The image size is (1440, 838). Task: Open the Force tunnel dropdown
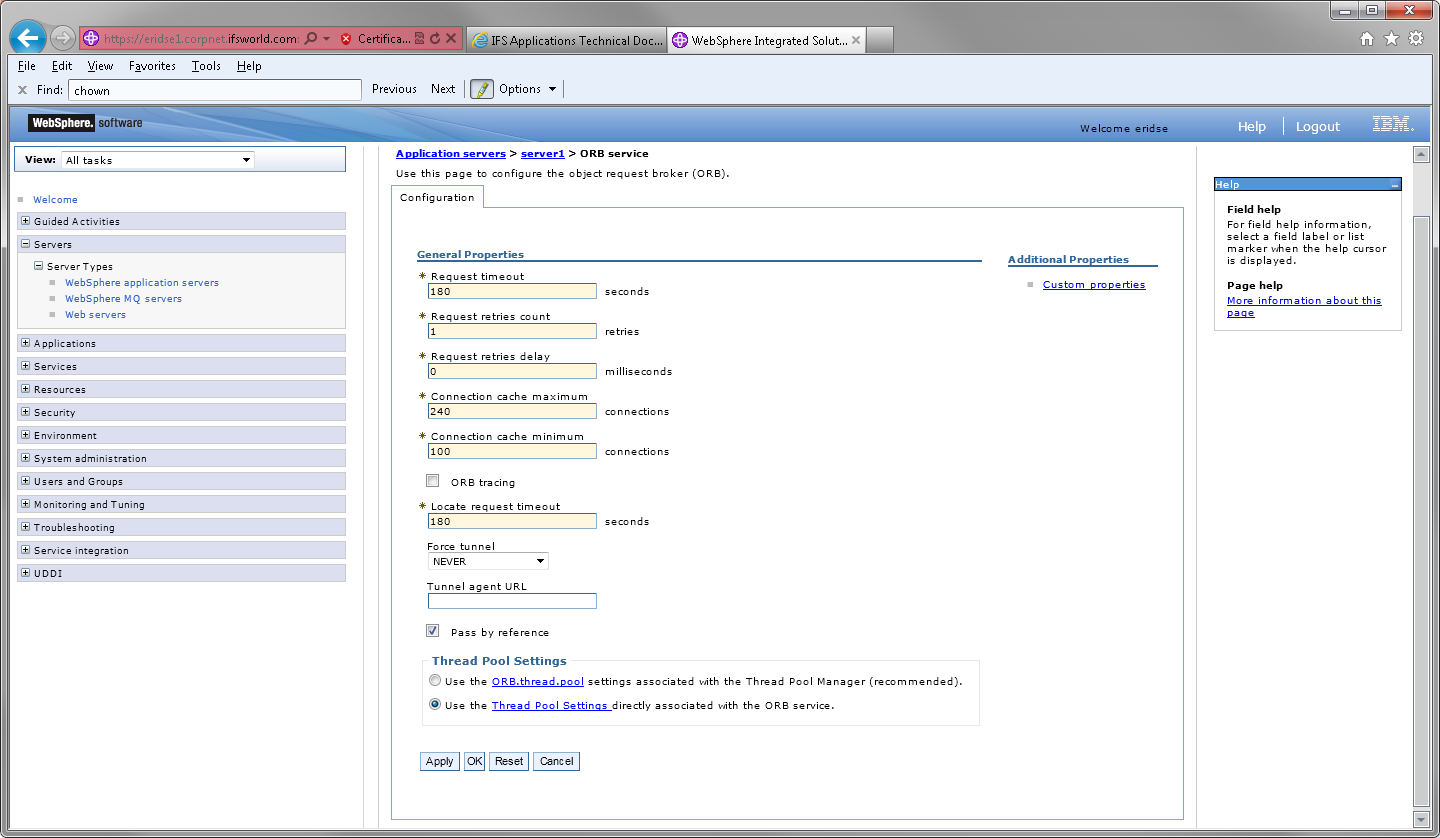click(x=540, y=561)
